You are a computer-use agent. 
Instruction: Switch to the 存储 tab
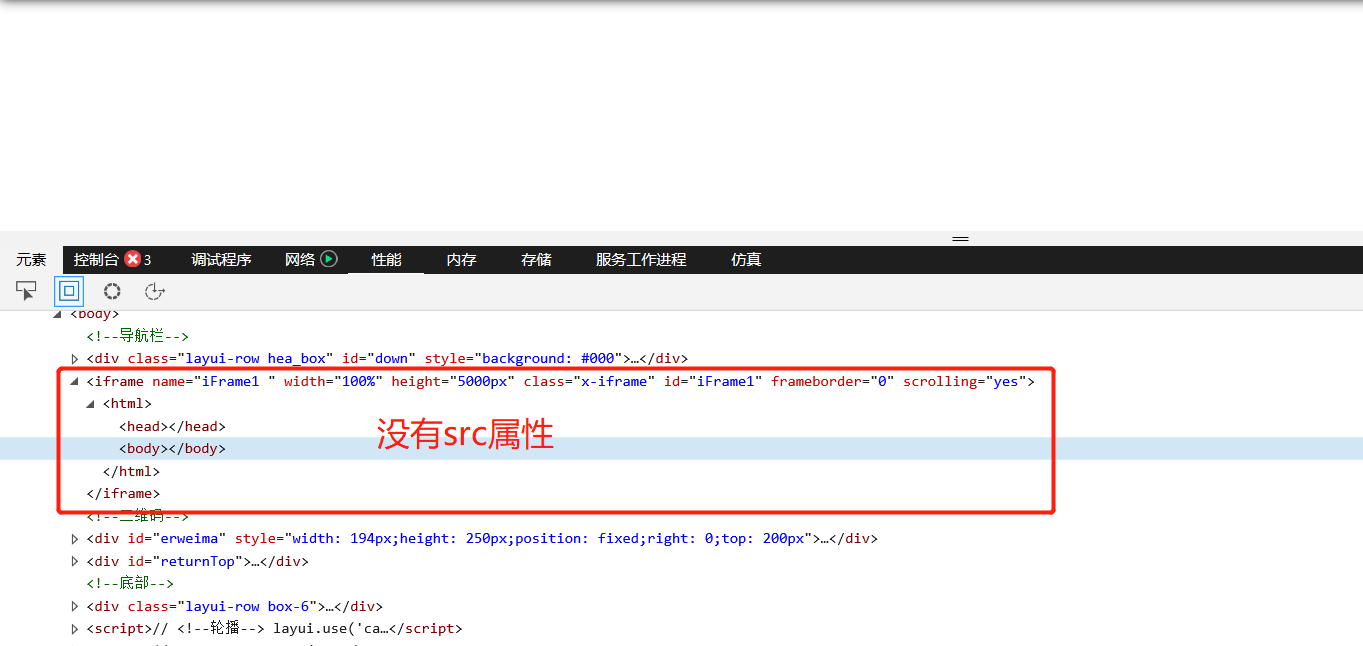tap(536, 259)
